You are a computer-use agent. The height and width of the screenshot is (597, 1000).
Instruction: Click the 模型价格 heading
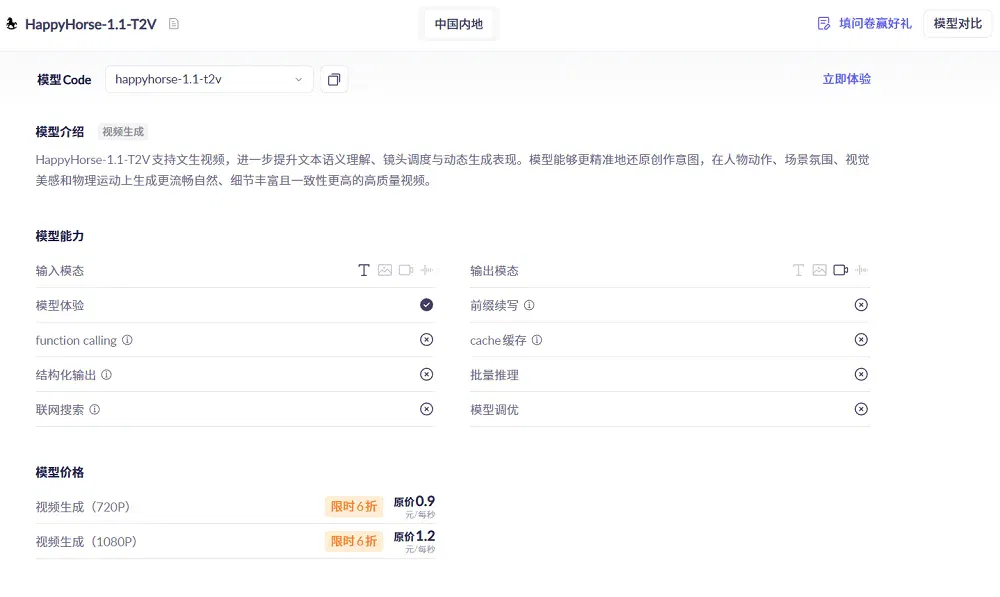tap(60, 473)
